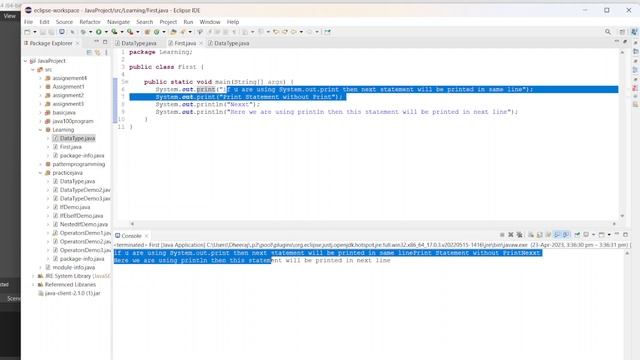Click the Open Console icon
640x360 pixels.
pyautogui.click(x=602, y=235)
